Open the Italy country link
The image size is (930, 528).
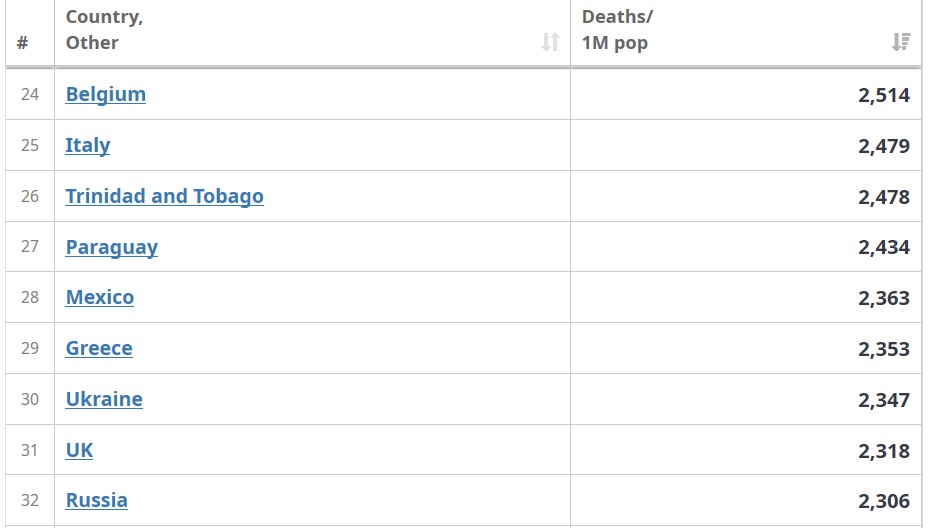coord(88,145)
